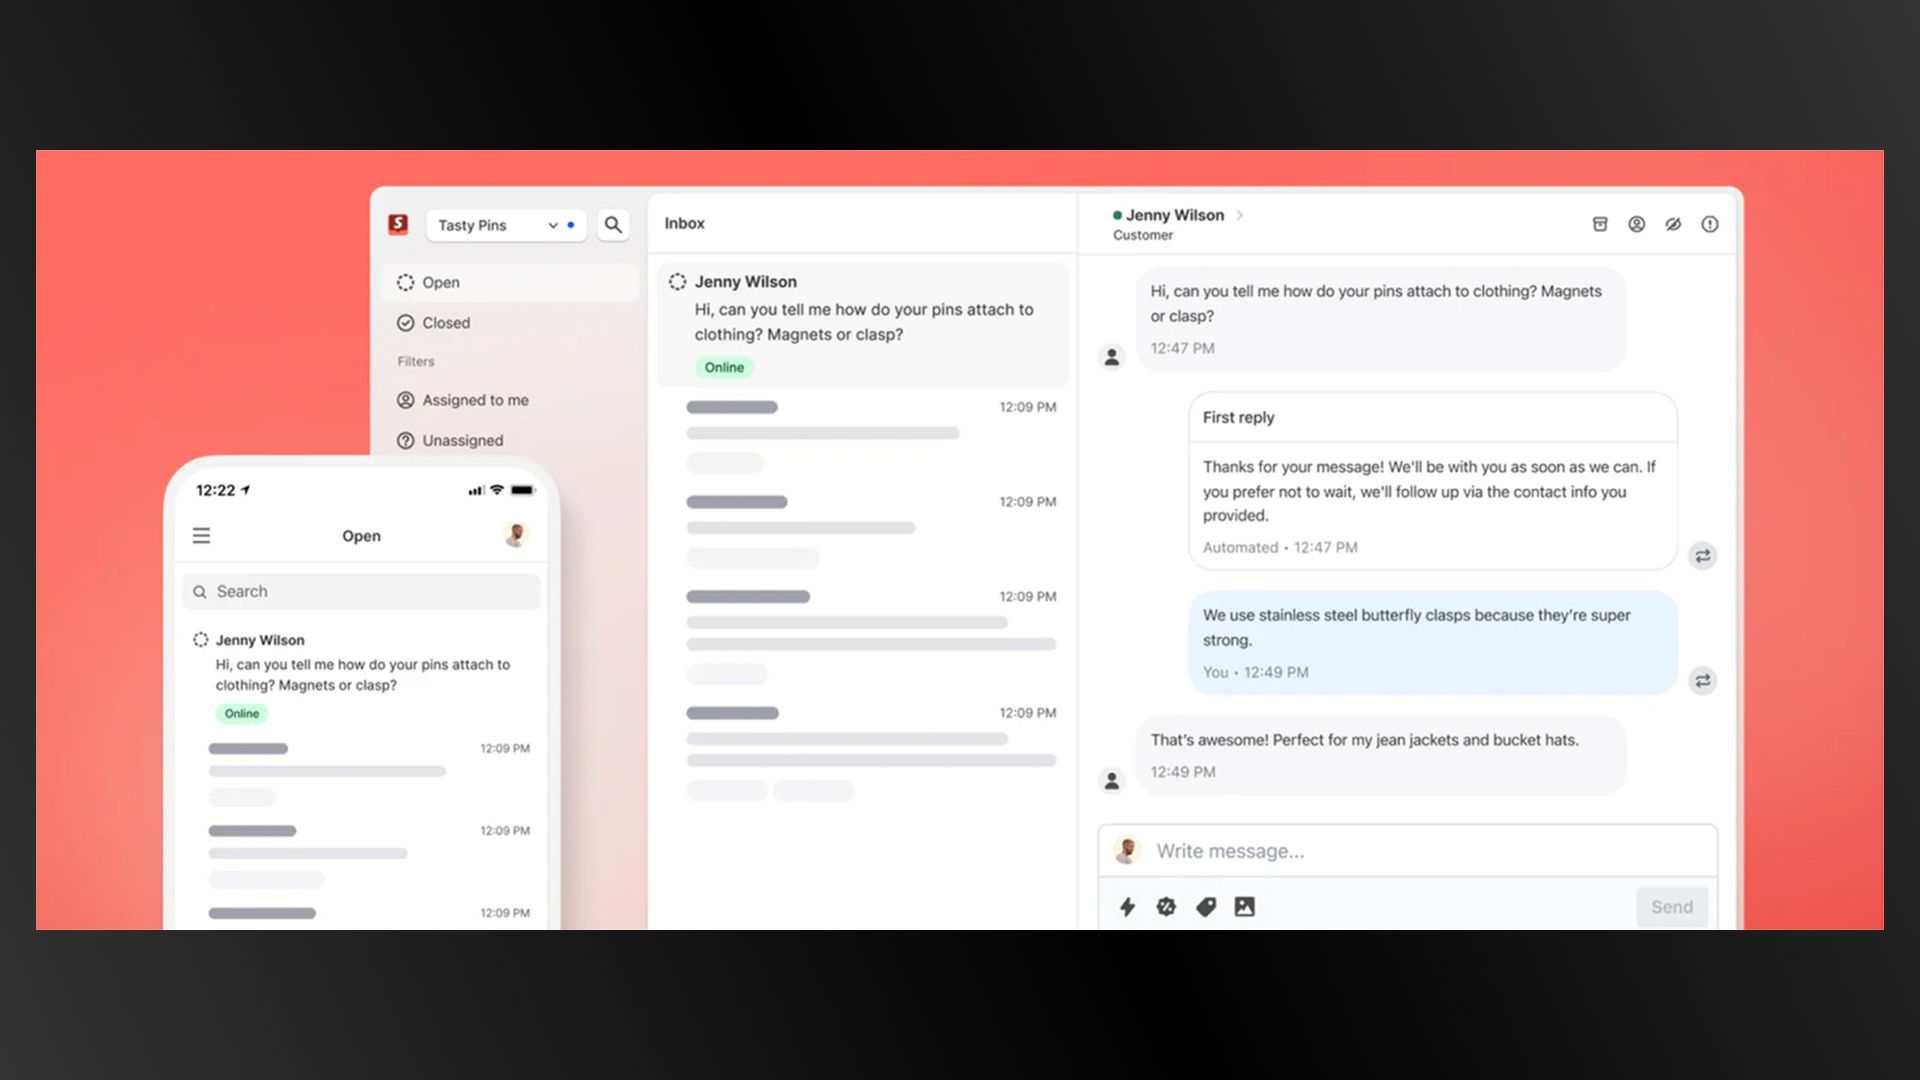Click the discount percent badge icon
Viewport: 1920px width, 1080px height.
point(1166,907)
